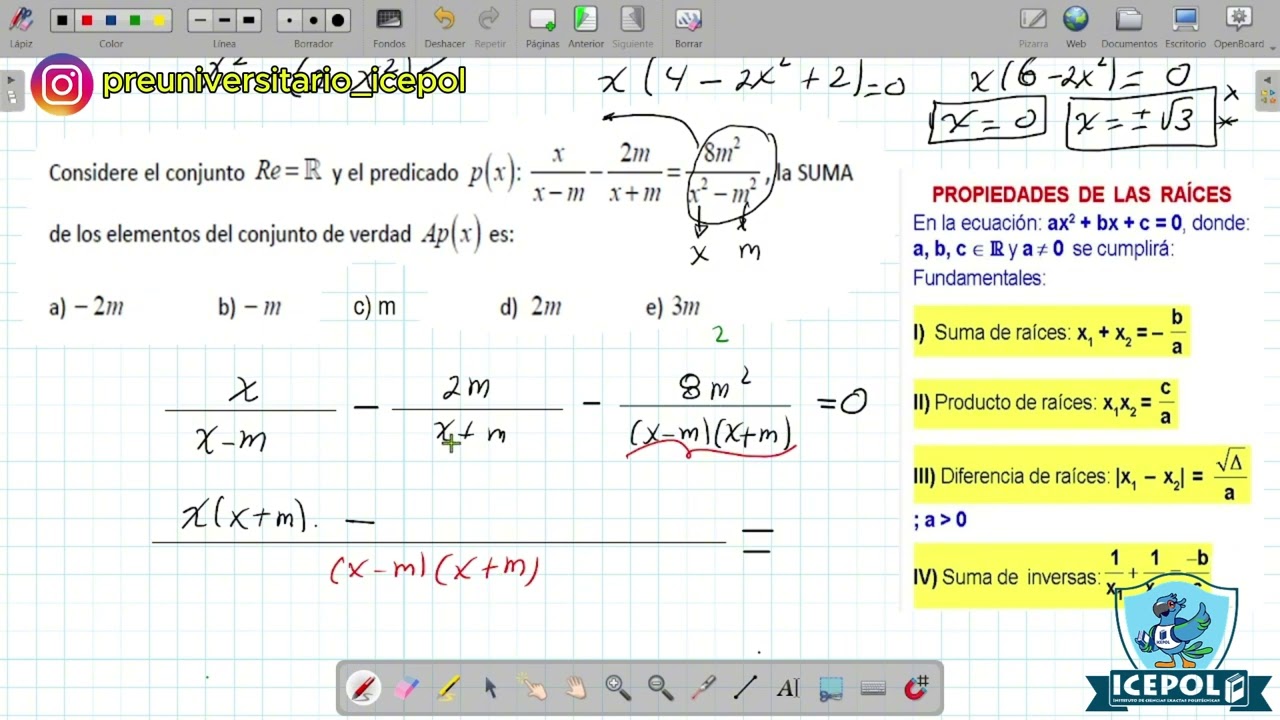Select the straight line drawing tool
1280x720 pixels.
(x=745, y=688)
